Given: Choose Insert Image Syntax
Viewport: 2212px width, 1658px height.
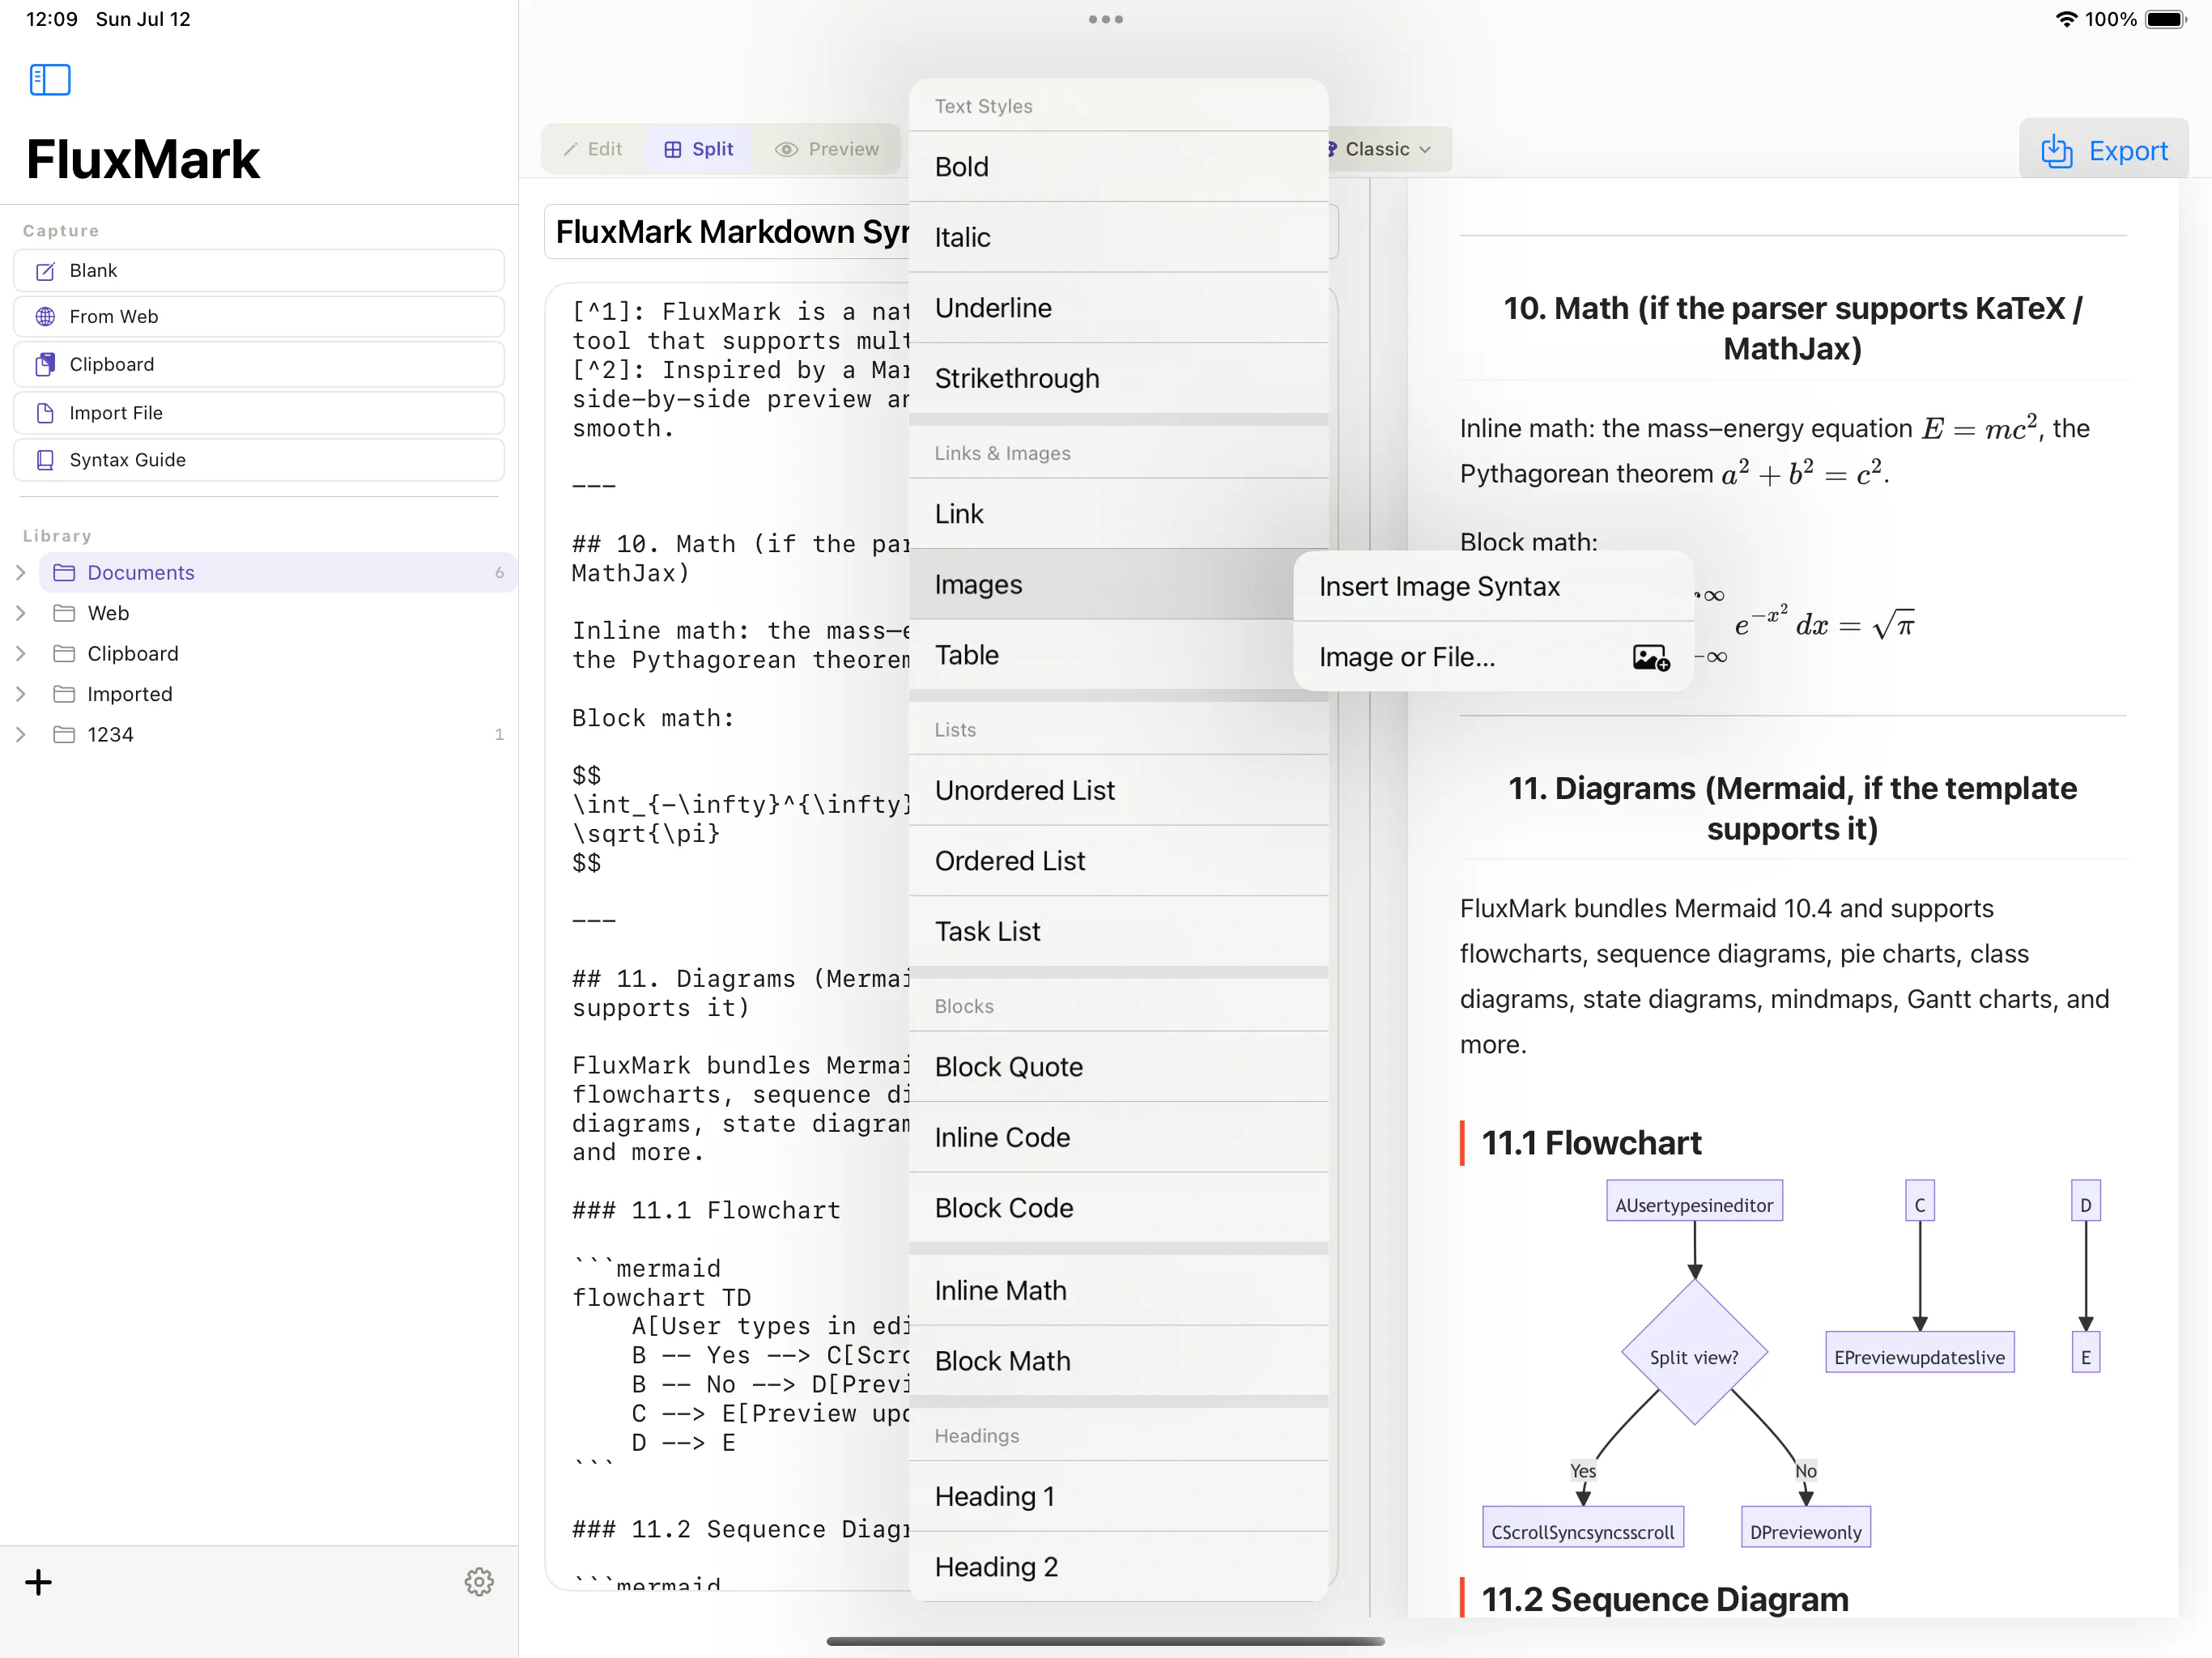Looking at the screenshot, I should 1493,586.
